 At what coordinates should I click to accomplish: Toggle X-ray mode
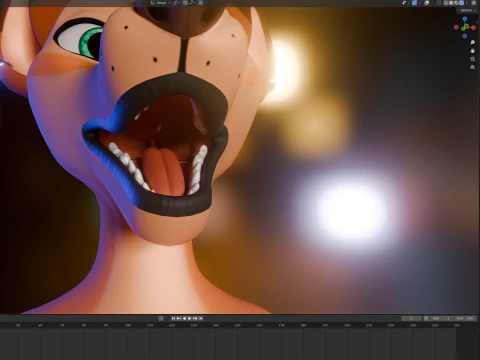pyautogui.click(x=439, y=3)
